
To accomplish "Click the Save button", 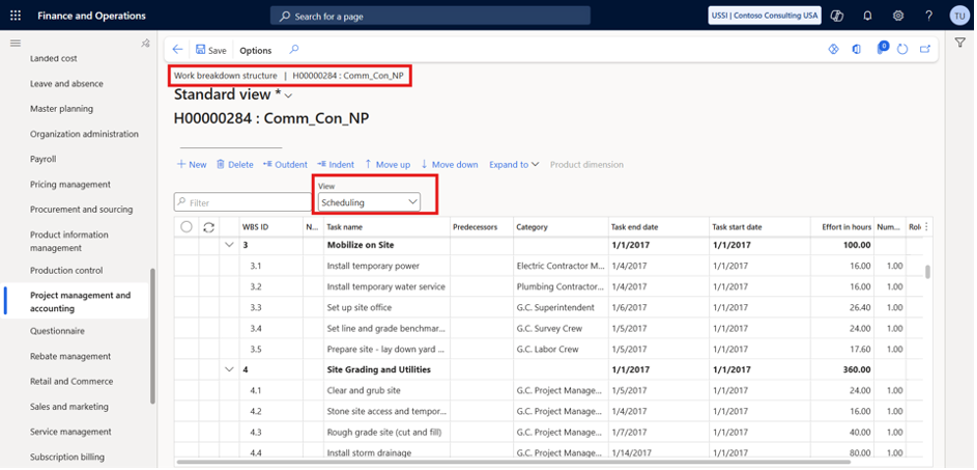I will (211, 50).
